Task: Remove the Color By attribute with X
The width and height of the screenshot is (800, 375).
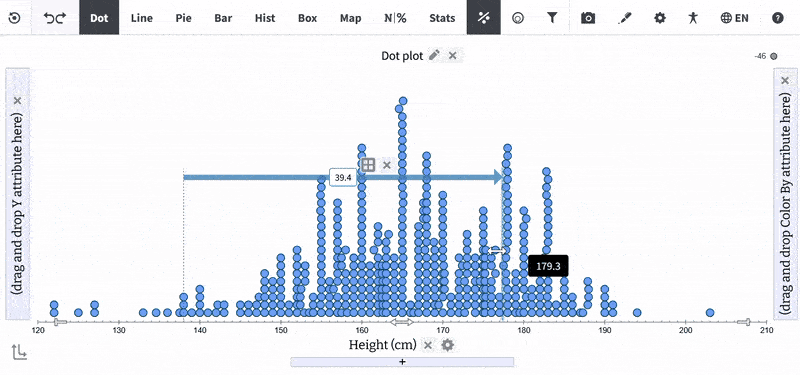Action: (x=785, y=81)
